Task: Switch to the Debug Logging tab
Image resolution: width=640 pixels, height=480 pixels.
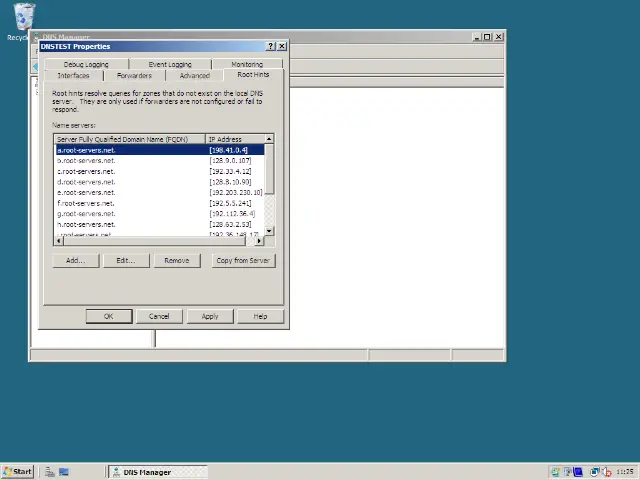Action: (x=86, y=64)
